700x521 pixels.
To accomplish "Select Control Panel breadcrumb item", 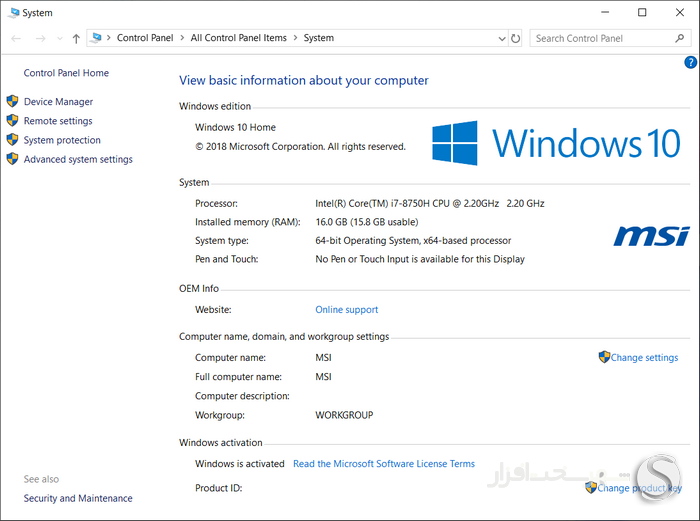I will pos(145,38).
